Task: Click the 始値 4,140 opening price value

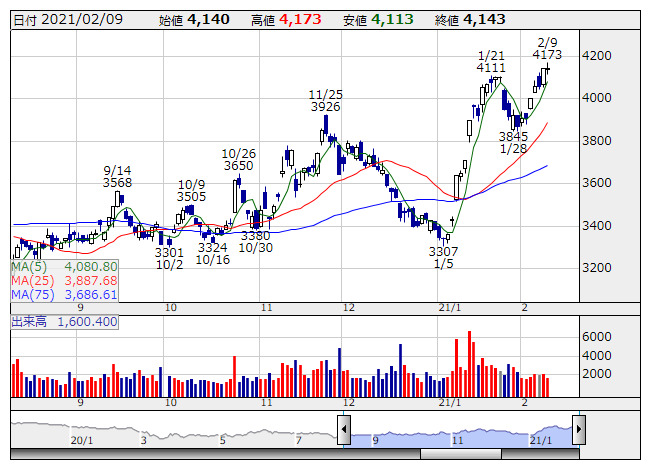Action: pos(196,20)
